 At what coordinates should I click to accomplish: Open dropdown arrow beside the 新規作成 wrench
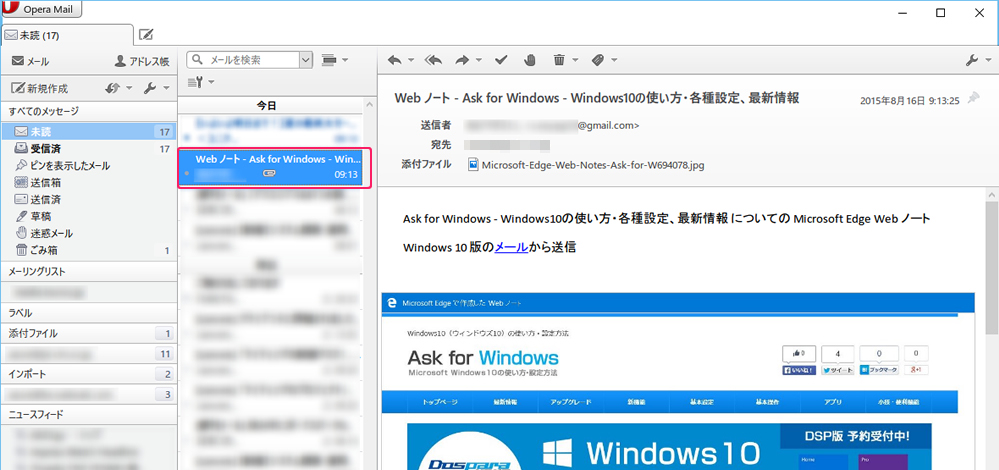(166, 88)
